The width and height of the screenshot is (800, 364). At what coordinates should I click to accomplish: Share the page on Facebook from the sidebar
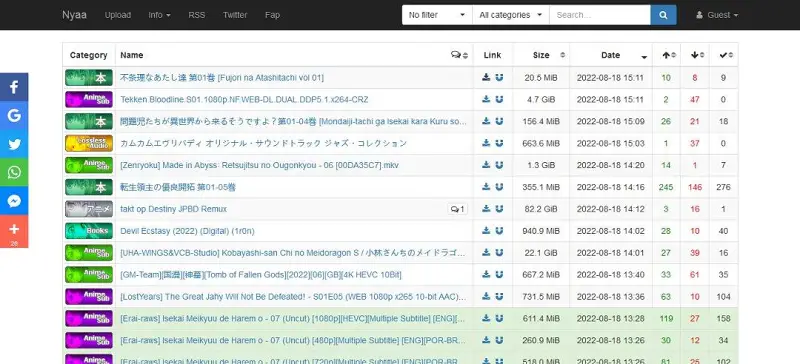[x=14, y=87]
